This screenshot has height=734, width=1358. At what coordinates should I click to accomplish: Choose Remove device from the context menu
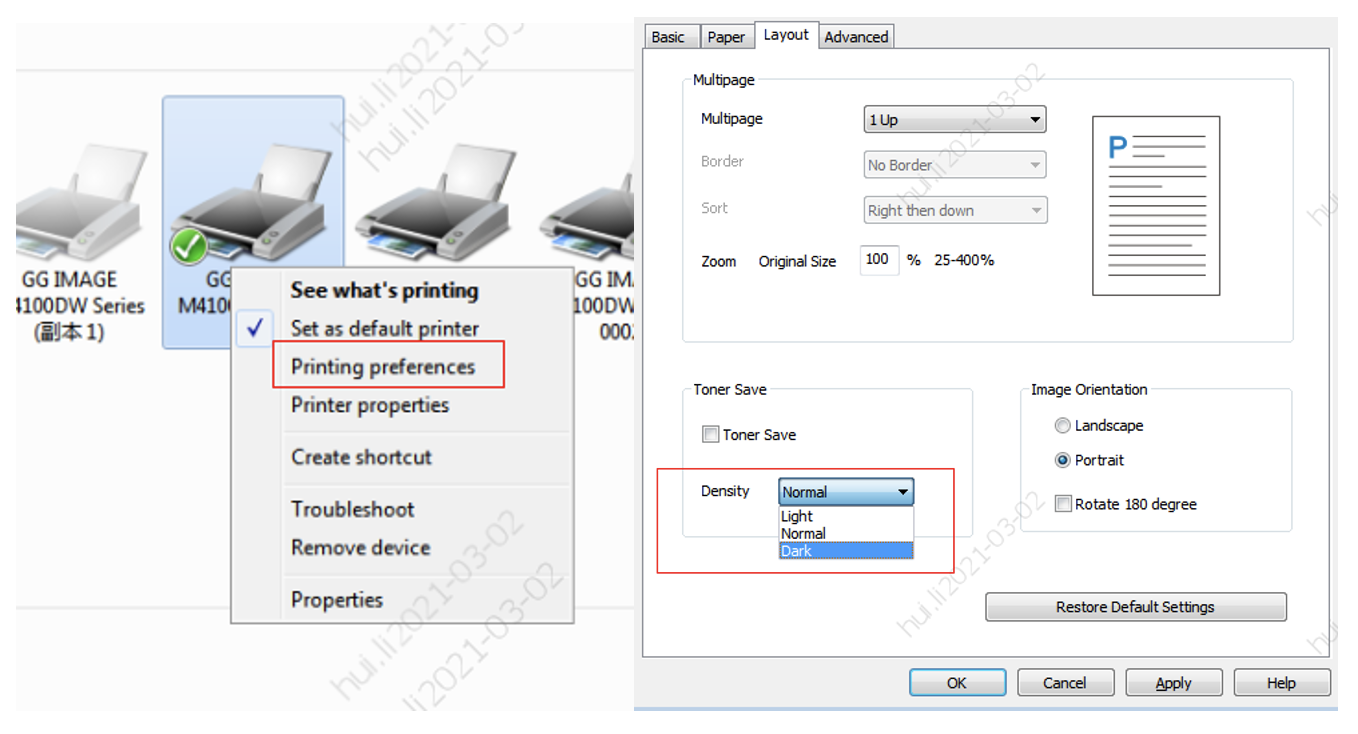(360, 548)
